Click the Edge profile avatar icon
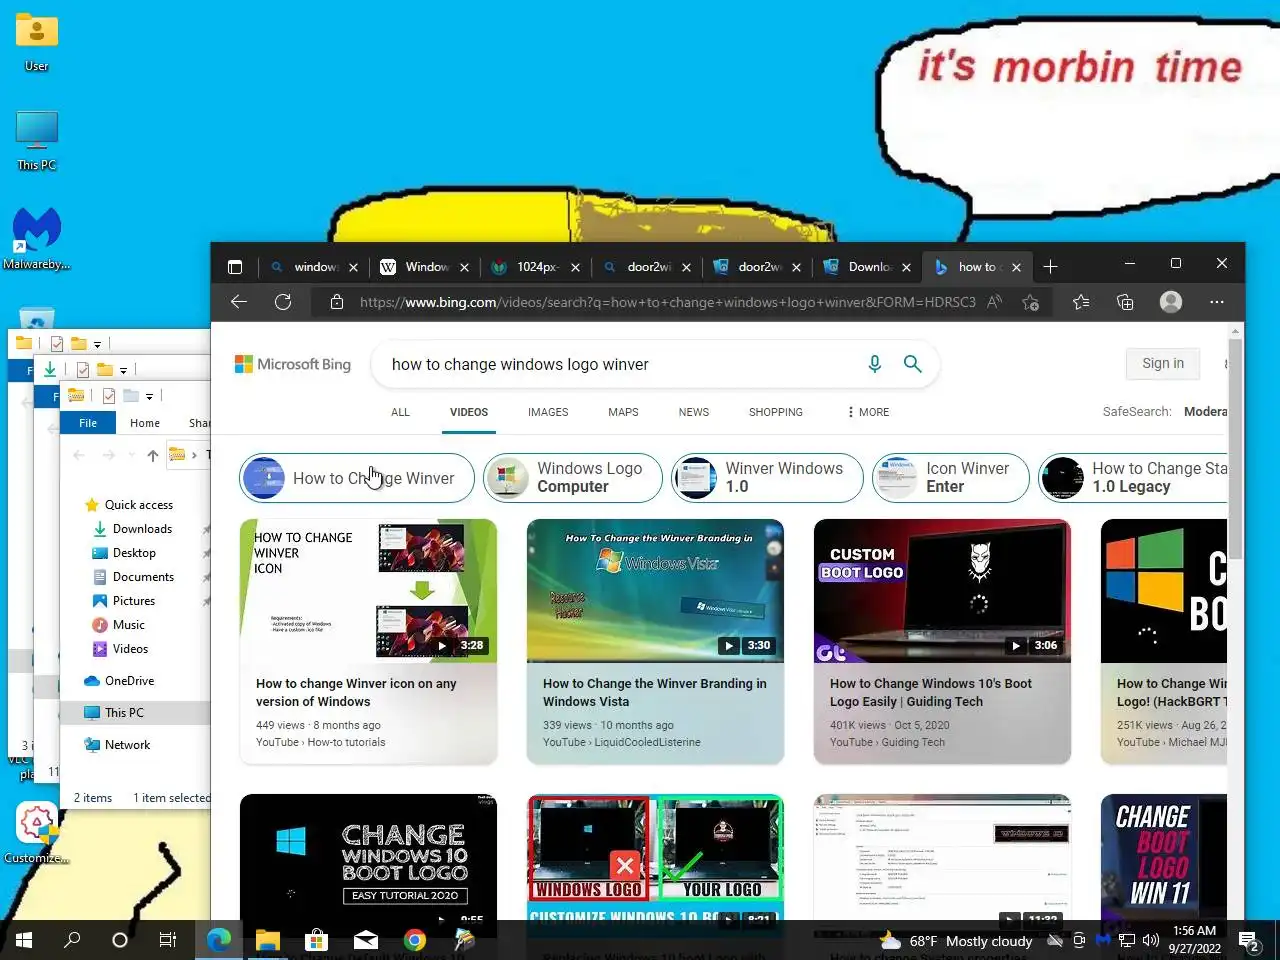The height and width of the screenshot is (960, 1280). (1170, 302)
